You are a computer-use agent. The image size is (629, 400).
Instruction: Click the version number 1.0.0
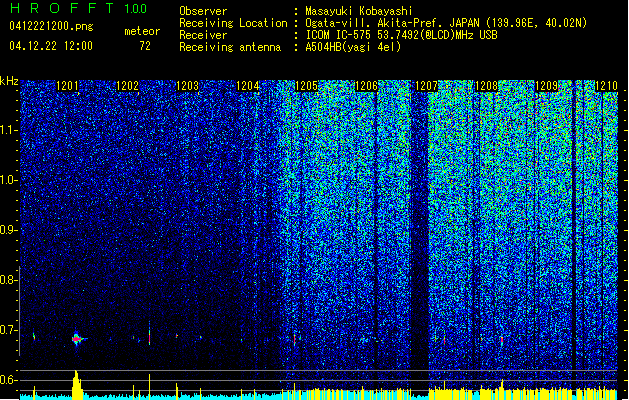pos(136,9)
